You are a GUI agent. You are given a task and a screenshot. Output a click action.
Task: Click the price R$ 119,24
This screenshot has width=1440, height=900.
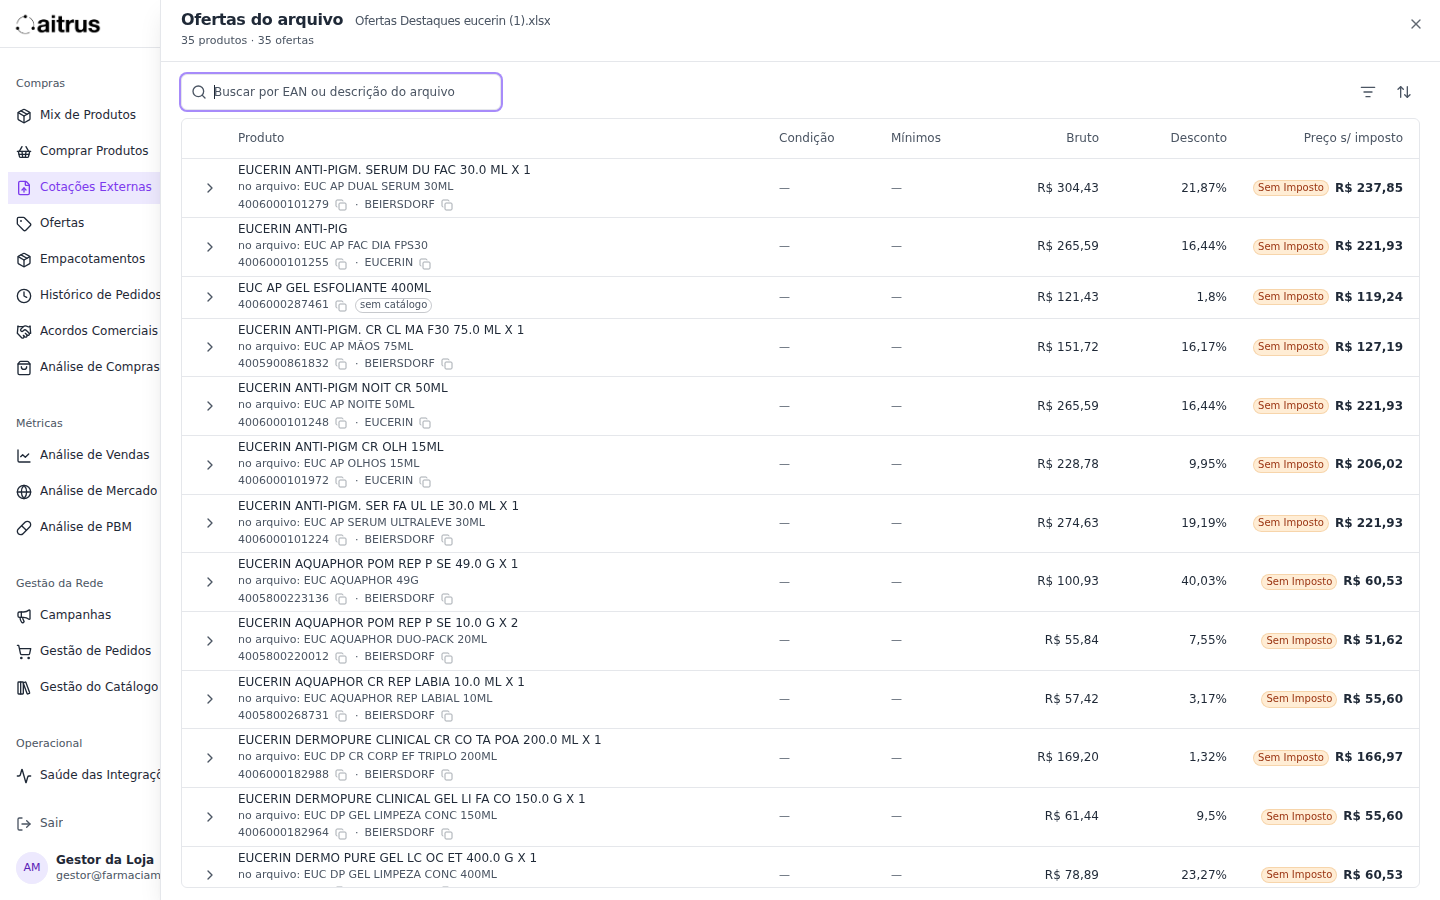[1369, 297]
